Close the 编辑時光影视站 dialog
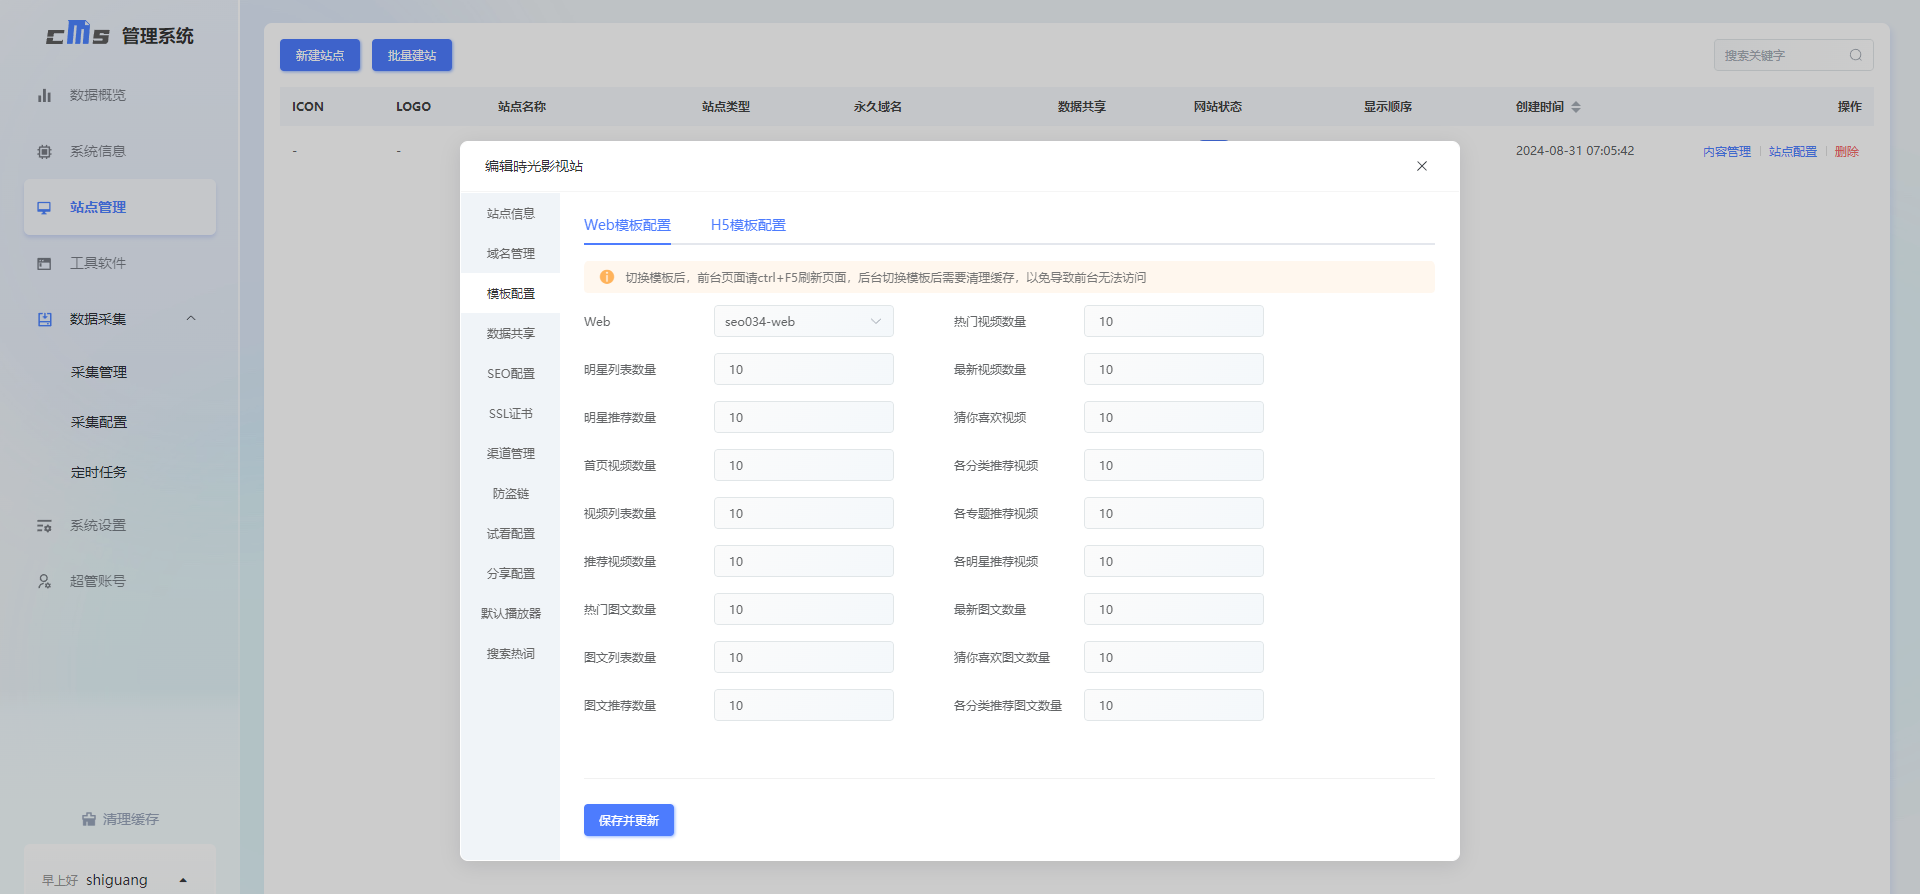The image size is (1920, 894). [x=1422, y=166]
